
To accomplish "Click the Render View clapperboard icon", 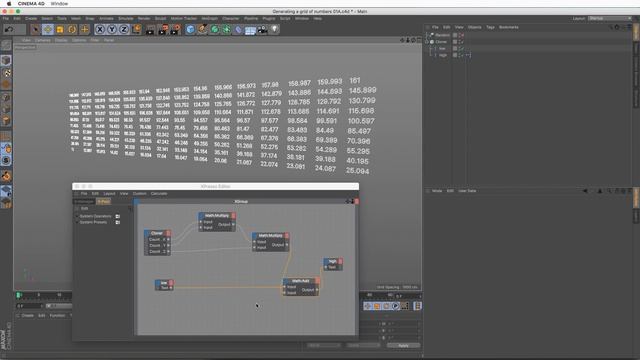I will click(151, 29).
